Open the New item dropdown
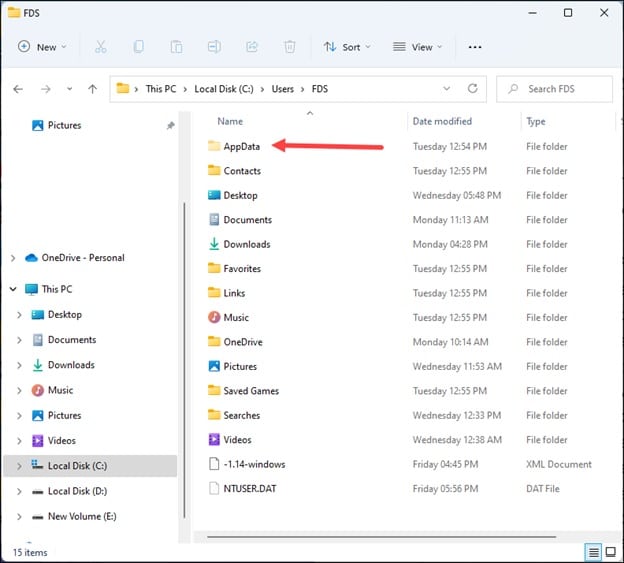Image resolution: width=624 pixels, height=563 pixels. [x=42, y=47]
